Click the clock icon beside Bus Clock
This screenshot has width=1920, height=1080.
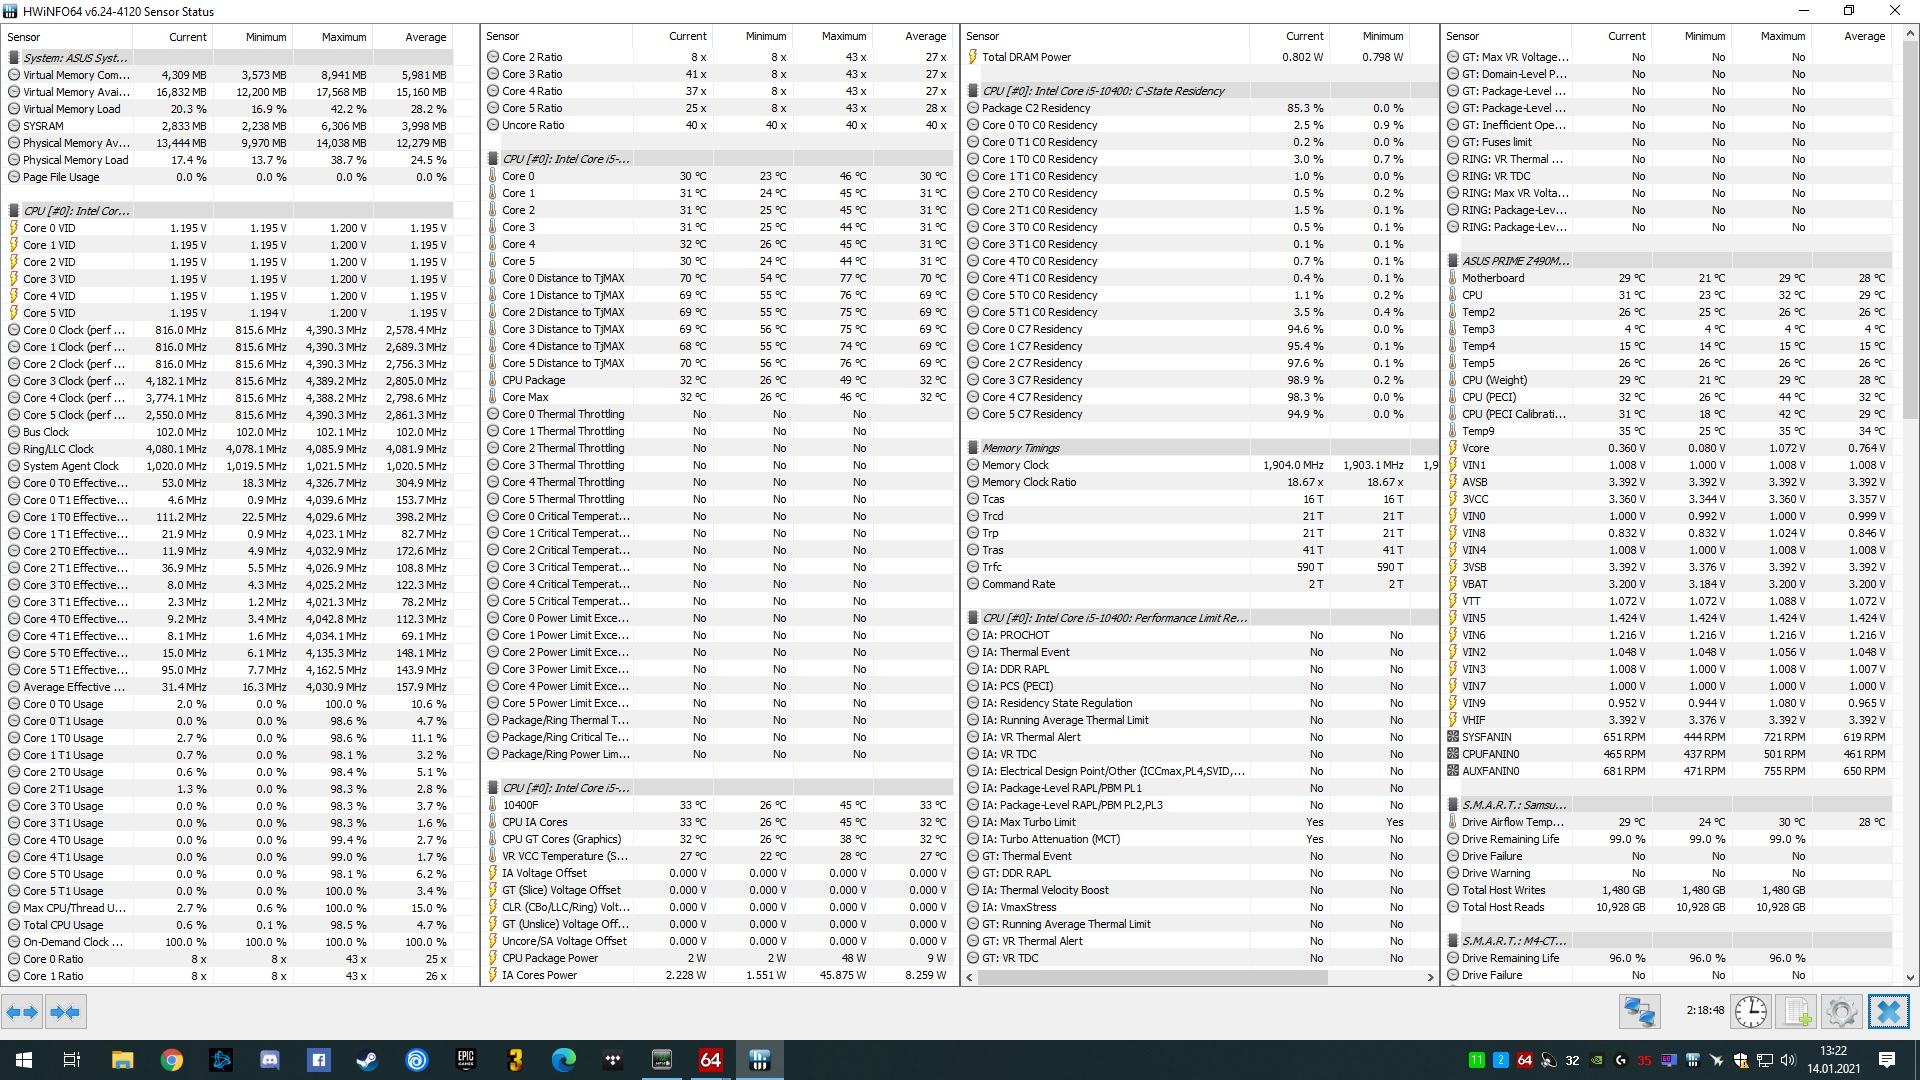pos(14,432)
